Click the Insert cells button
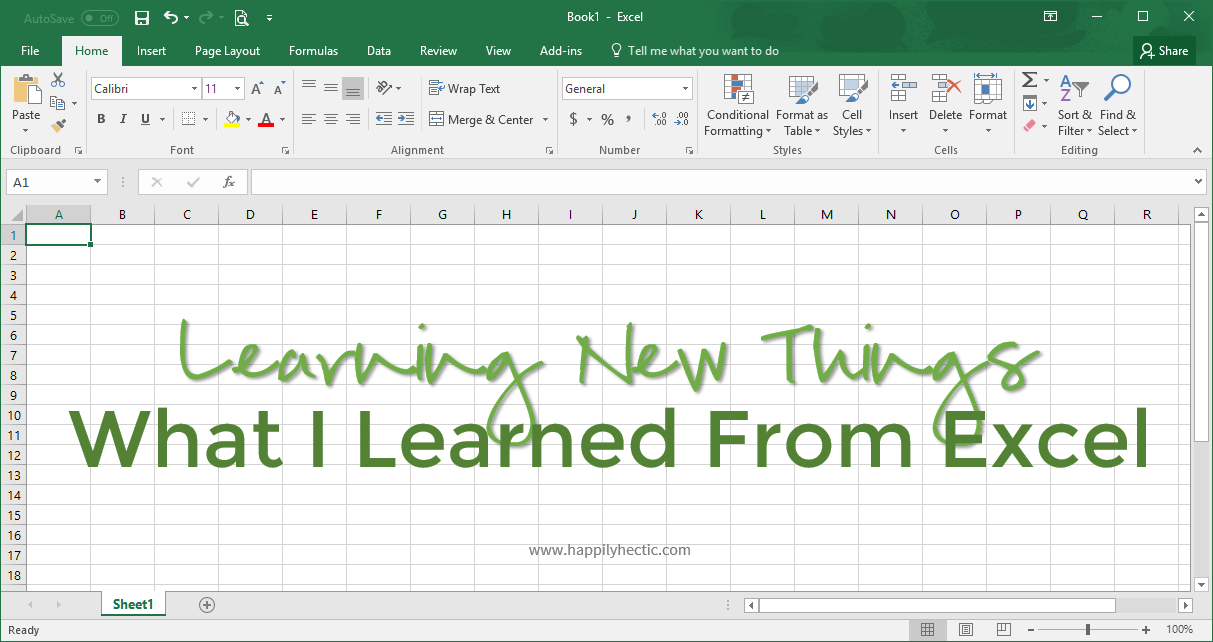This screenshot has height=642, width=1213. click(903, 106)
